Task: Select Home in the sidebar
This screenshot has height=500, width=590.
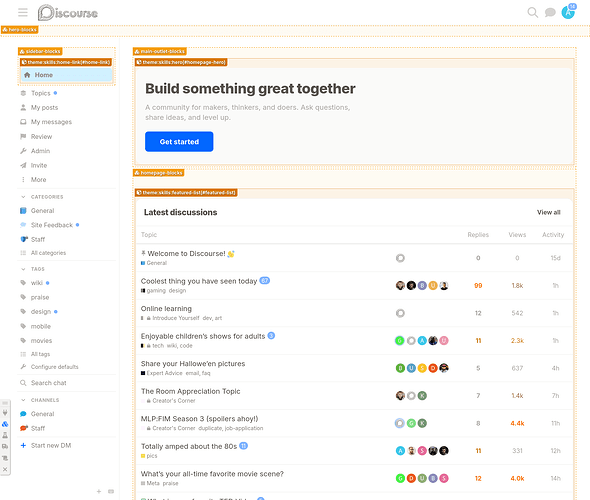Action: pyautogui.click(x=67, y=75)
